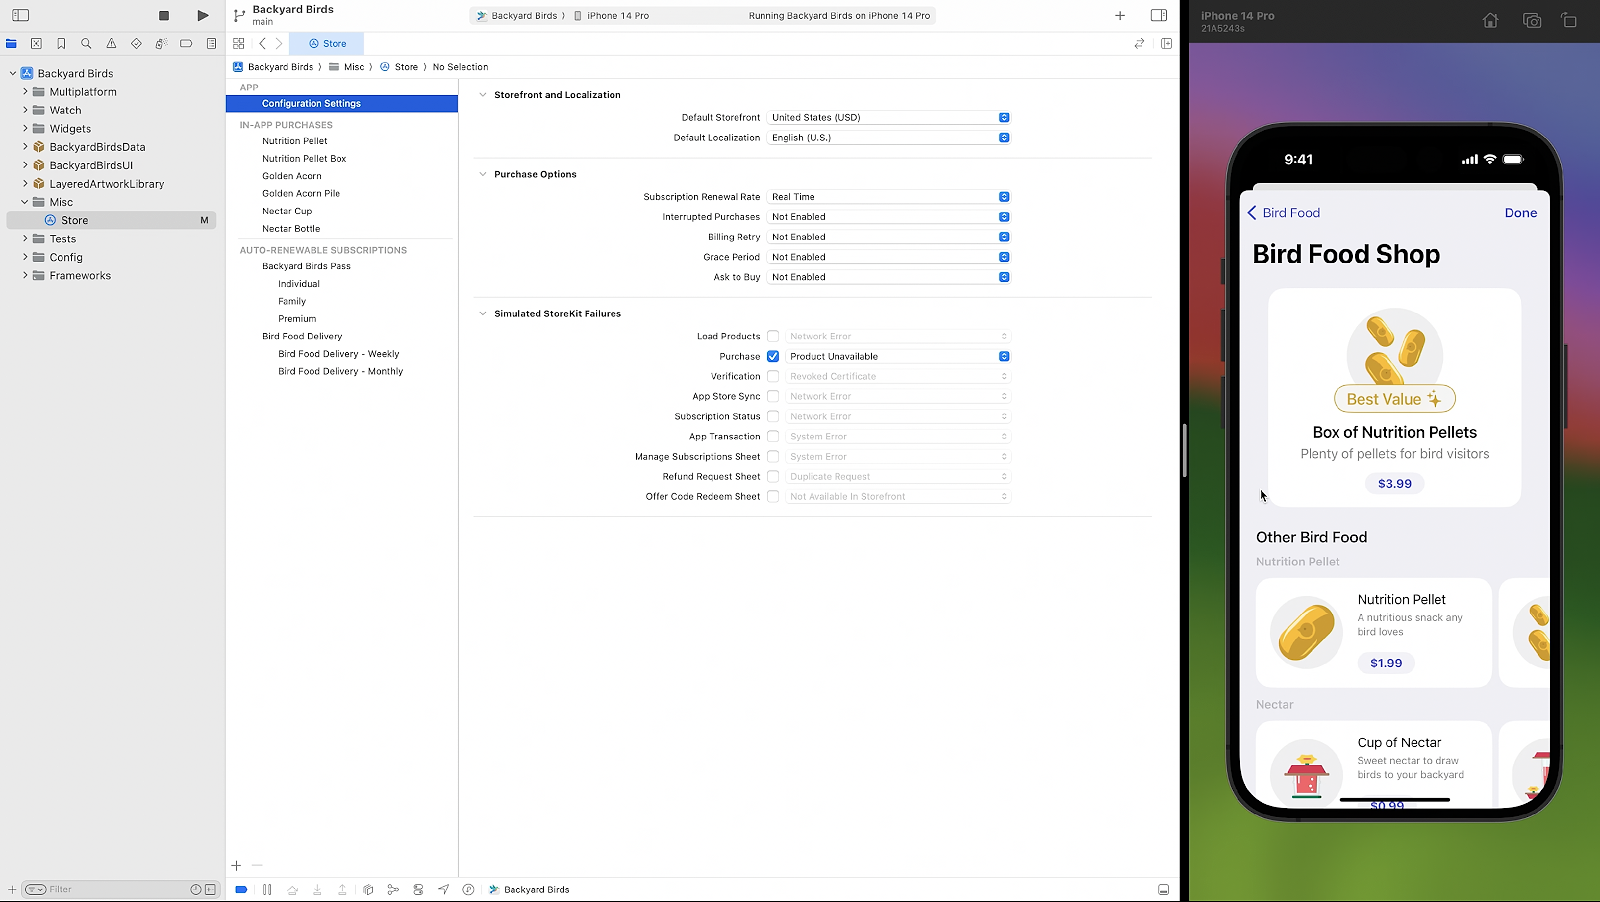1600x902 pixels.
Task: Select Bird Food Delivery - Weekly
Action: (338, 354)
